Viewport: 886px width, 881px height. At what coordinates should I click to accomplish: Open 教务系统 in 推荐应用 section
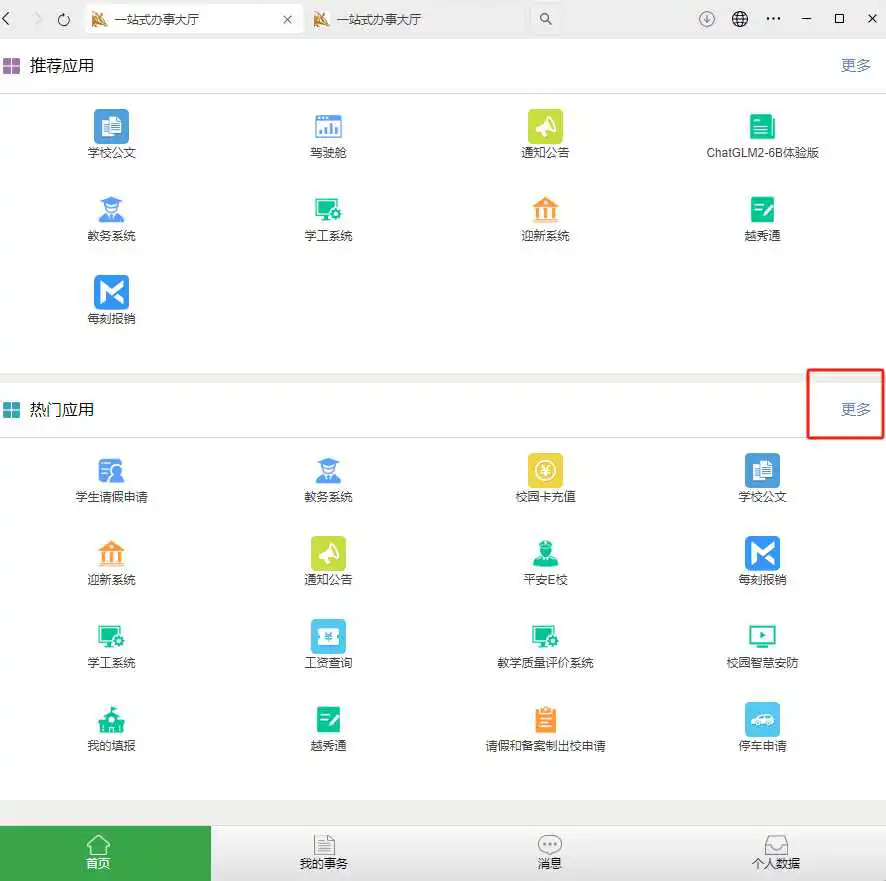(x=111, y=218)
